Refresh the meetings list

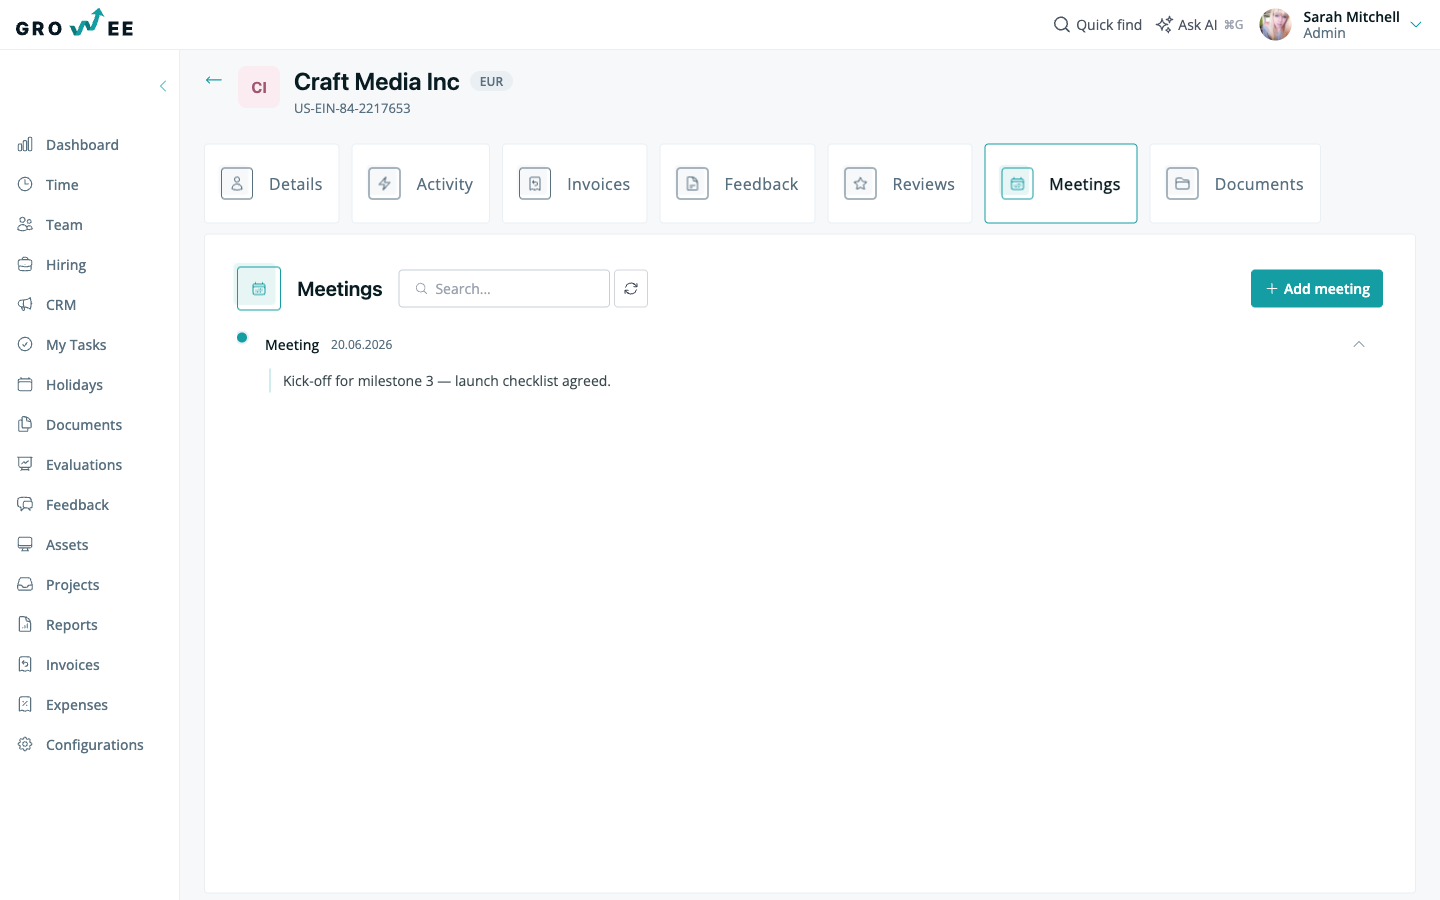(x=631, y=289)
